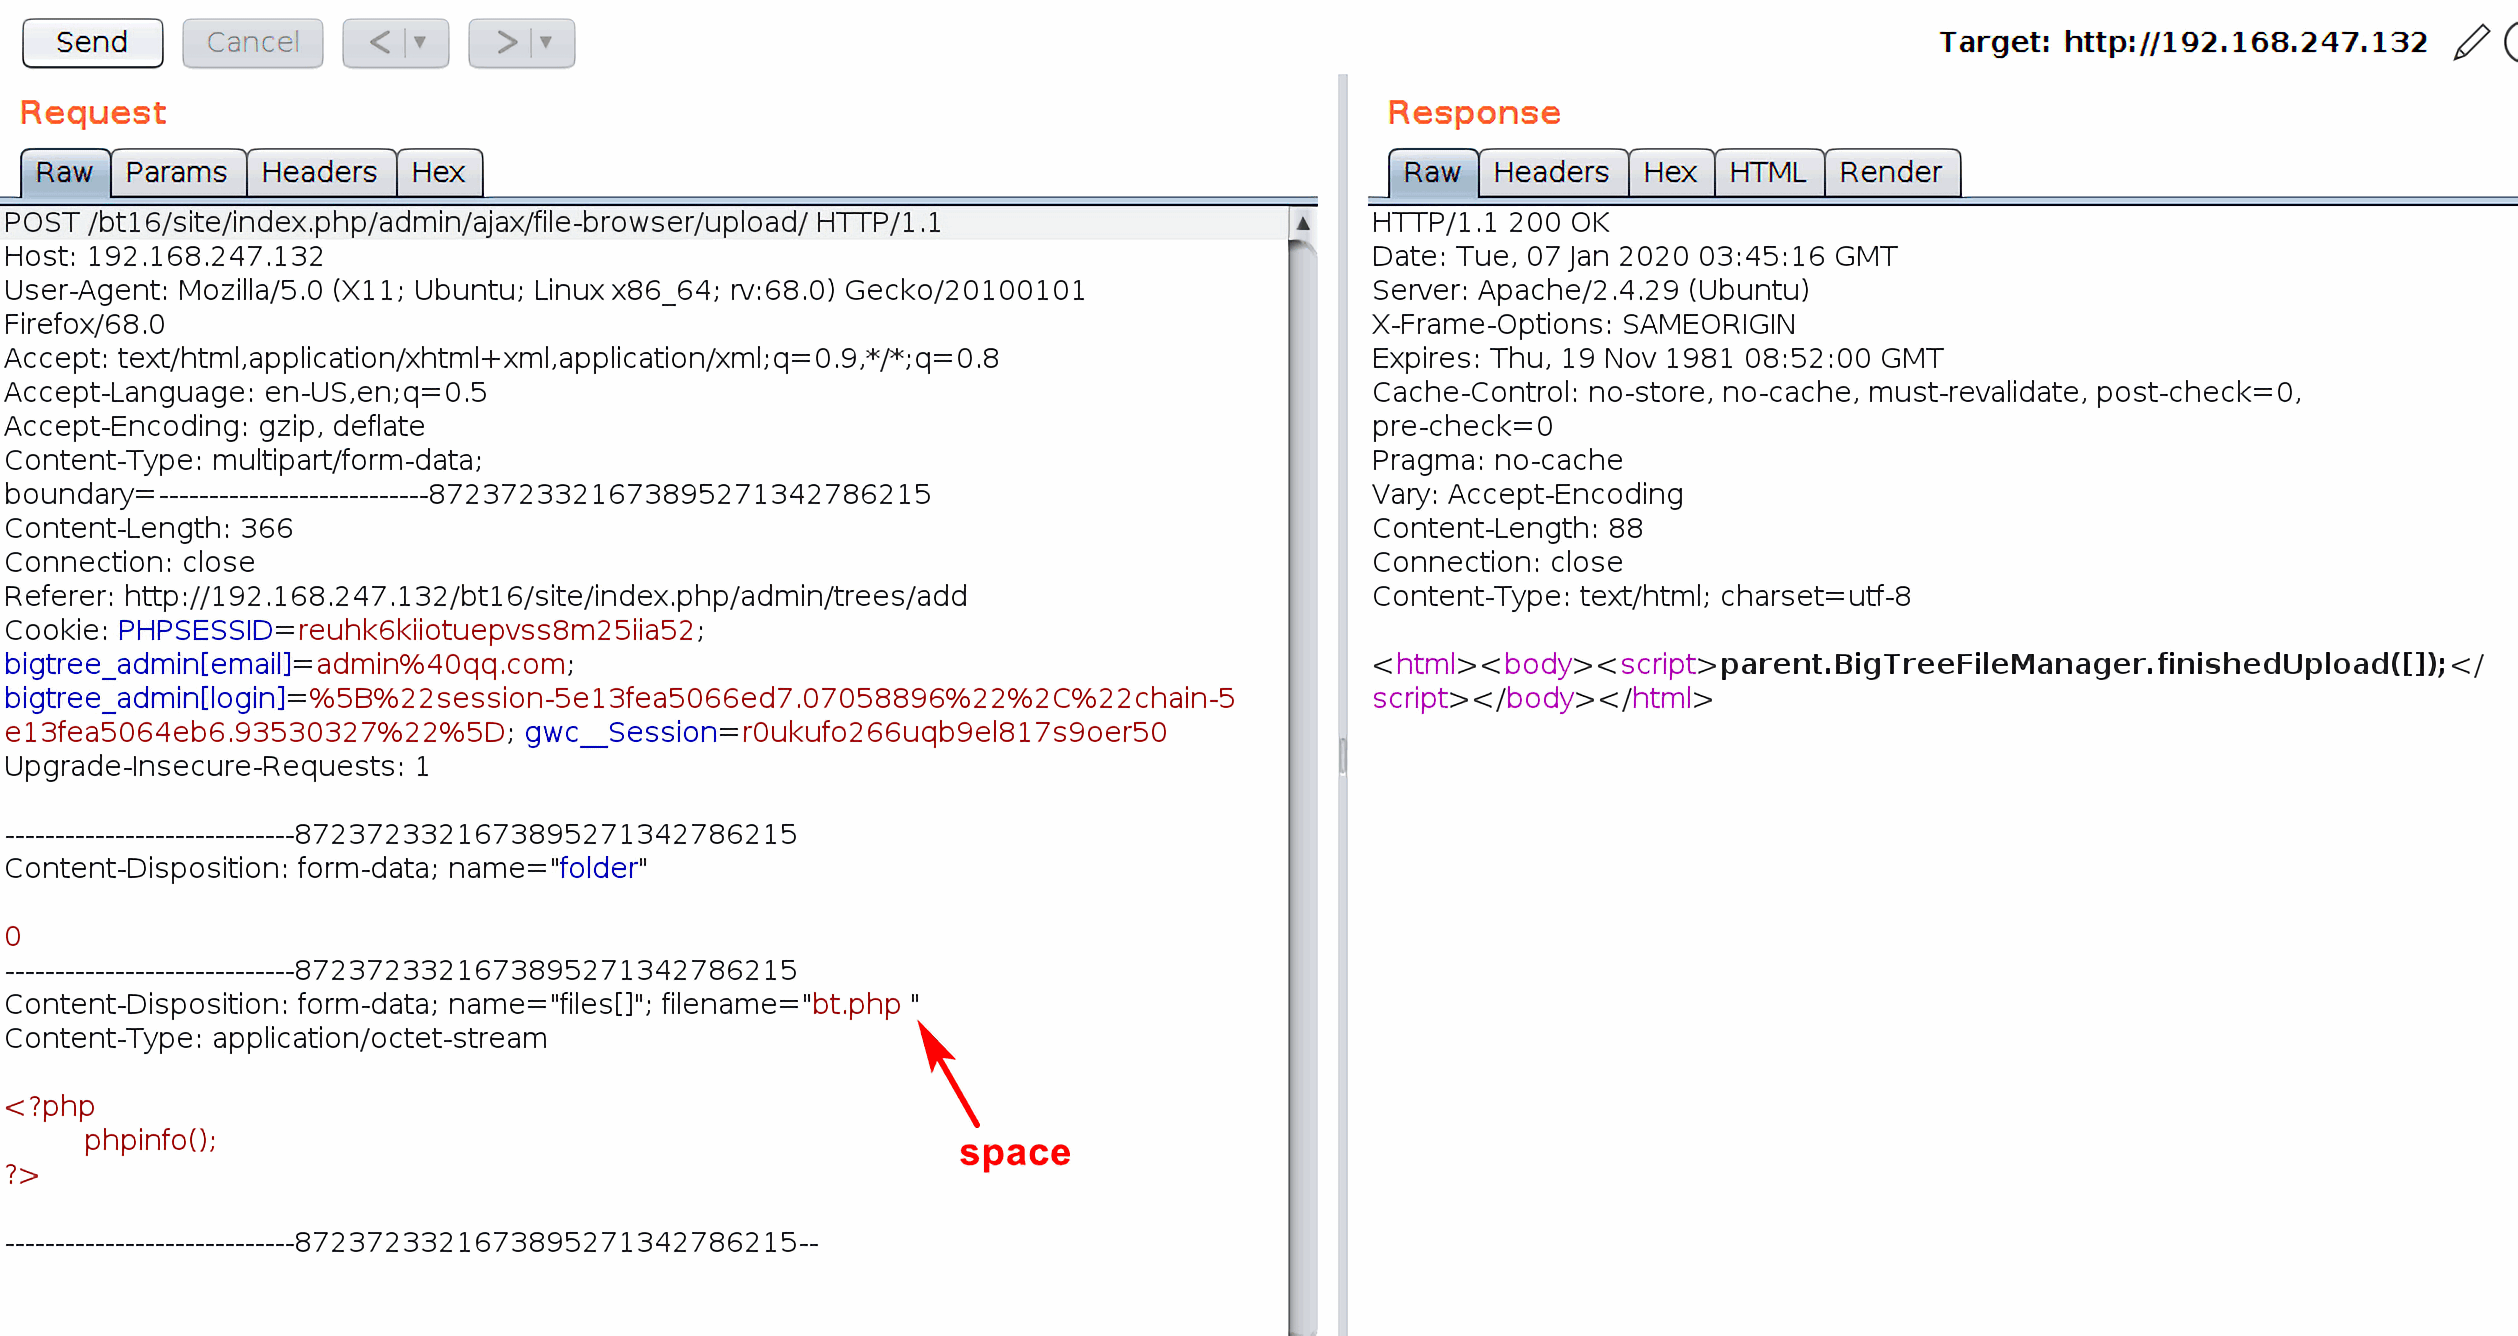Click the request pane vertical scrollbar track
Viewport: 2518px width, 1336px height.
pyautogui.click(x=1303, y=786)
